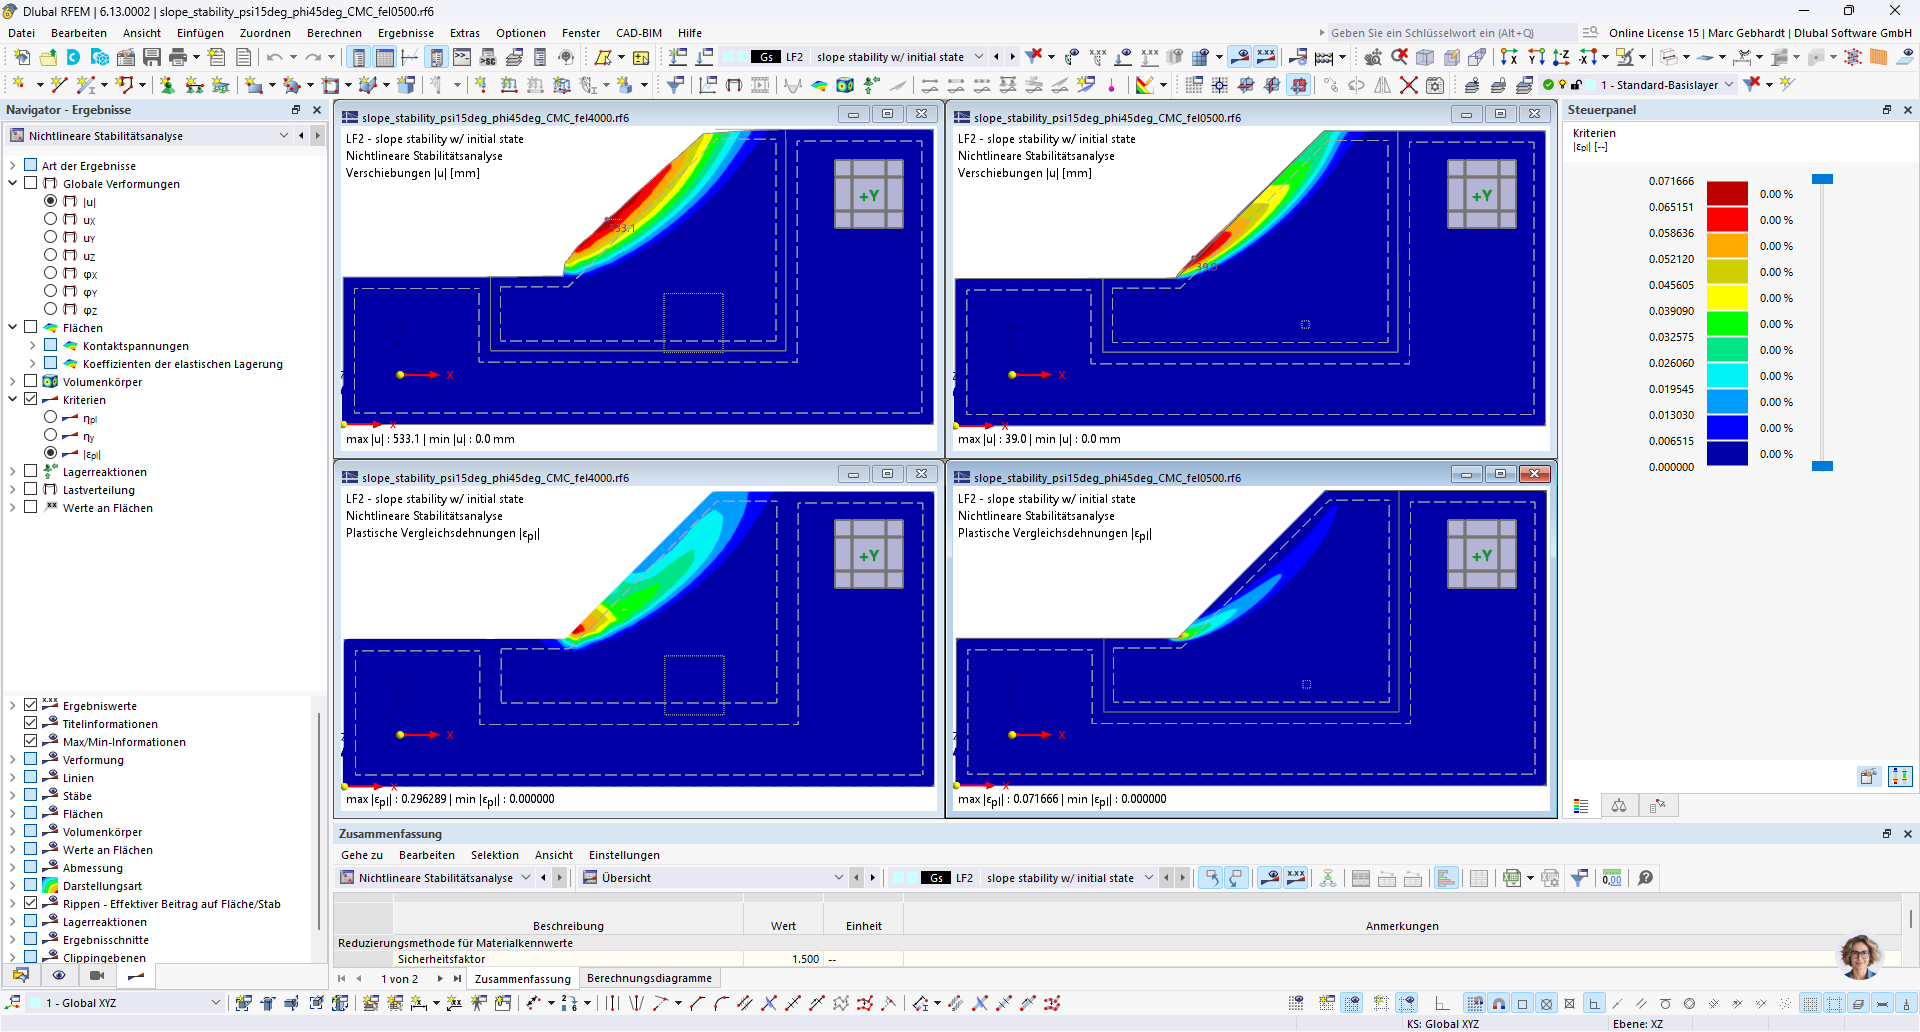1920x1032 pixels.
Task: Click the new line tool icon
Action: point(59,85)
